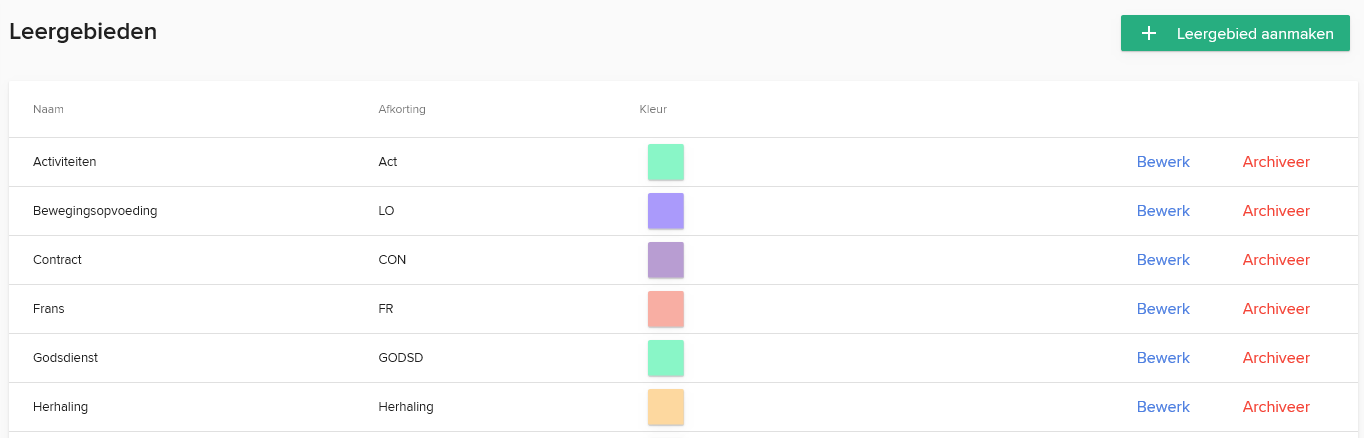
Task: Click the Leergebied aanmaken button
Action: [1235, 33]
